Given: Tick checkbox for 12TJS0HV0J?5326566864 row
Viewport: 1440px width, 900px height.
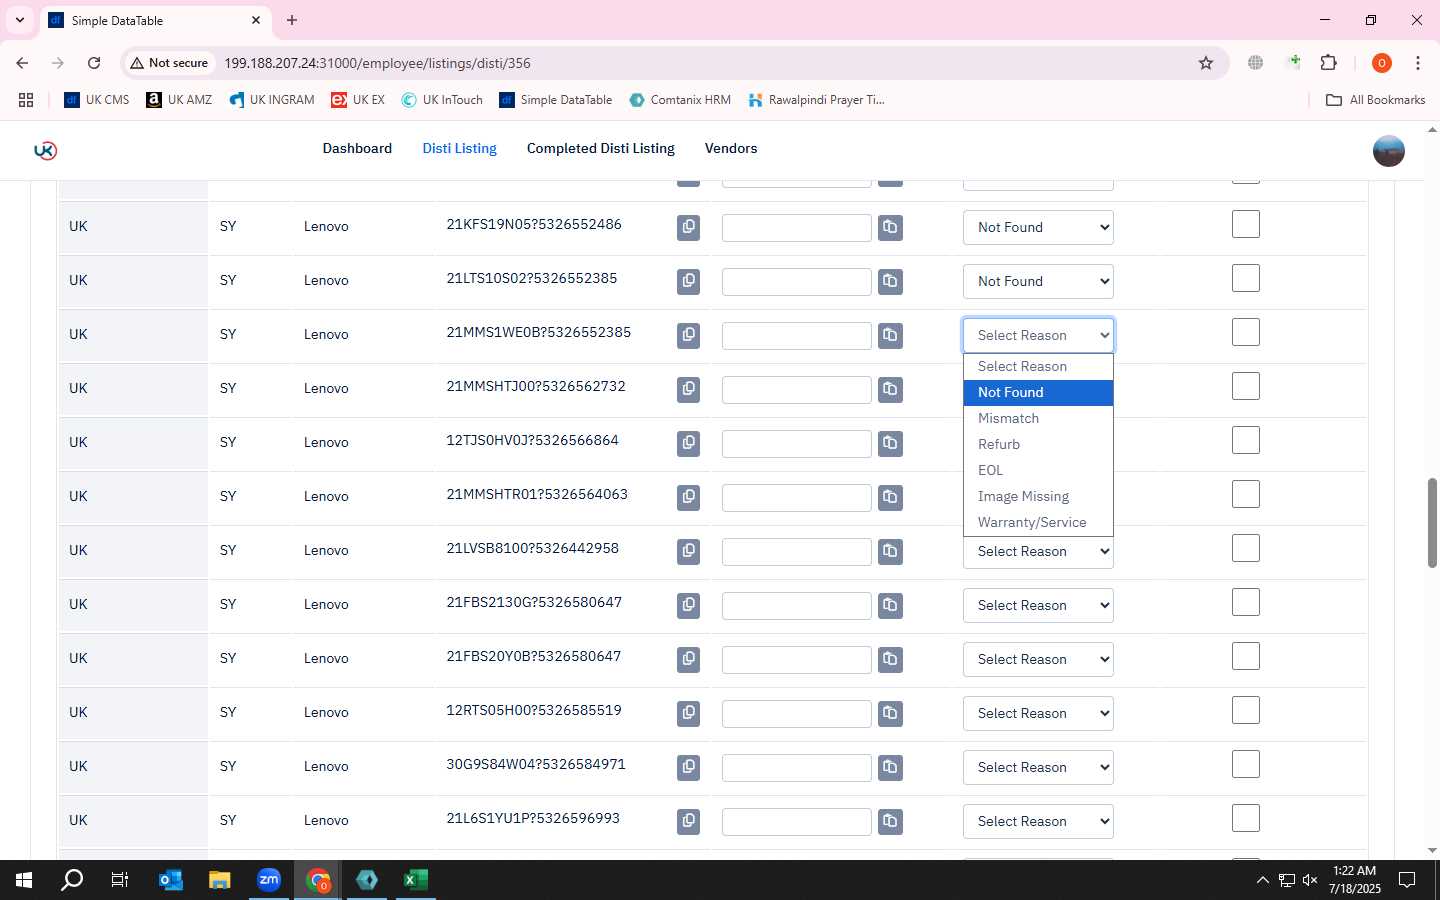Looking at the screenshot, I should click(1246, 440).
